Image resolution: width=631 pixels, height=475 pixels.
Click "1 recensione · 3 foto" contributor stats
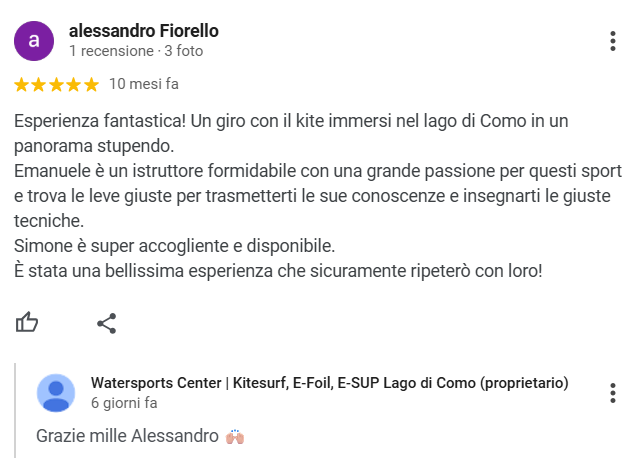point(135,50)
